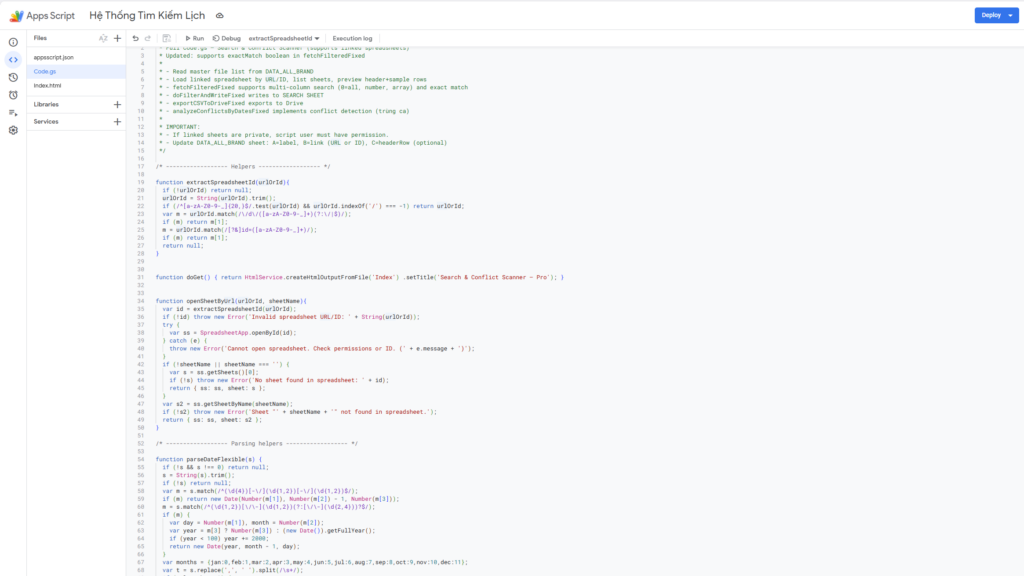Save project with the floppy disk icon
Screen dimensions: 1024x576
point(168,38)
